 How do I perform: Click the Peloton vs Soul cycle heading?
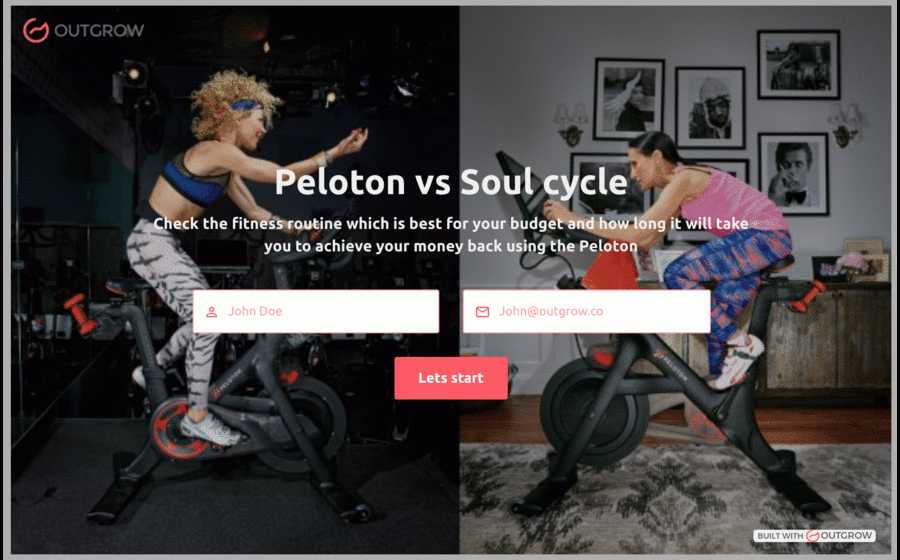click(451, 182)
